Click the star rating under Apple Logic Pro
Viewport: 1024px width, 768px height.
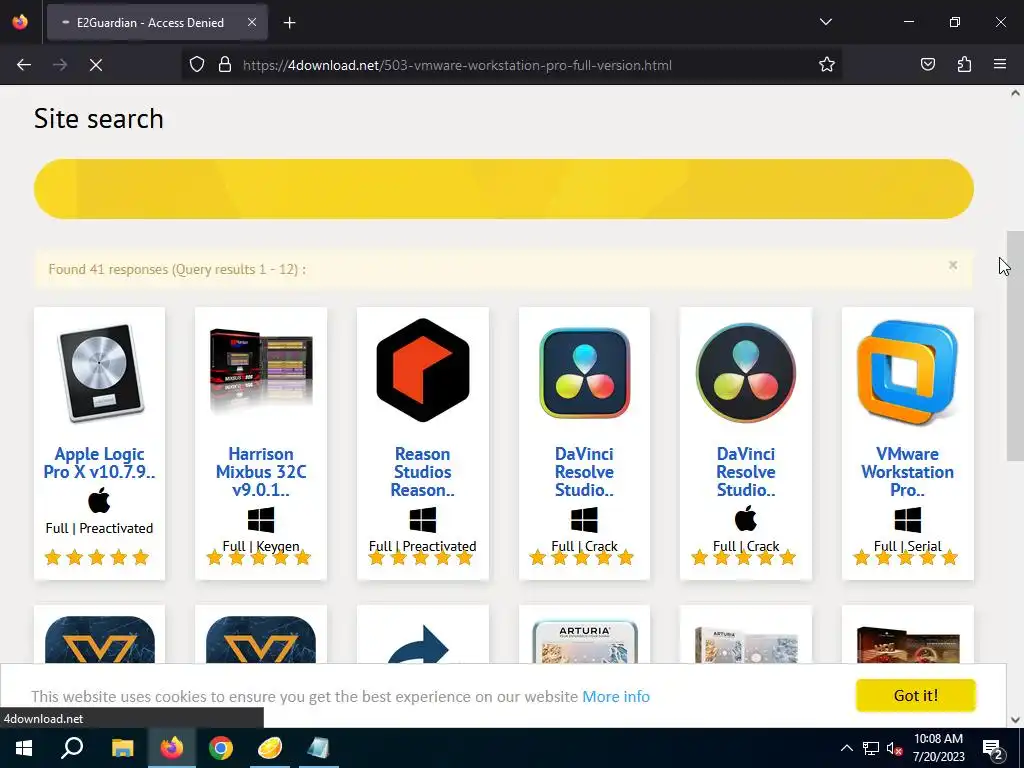click(97, 557)
